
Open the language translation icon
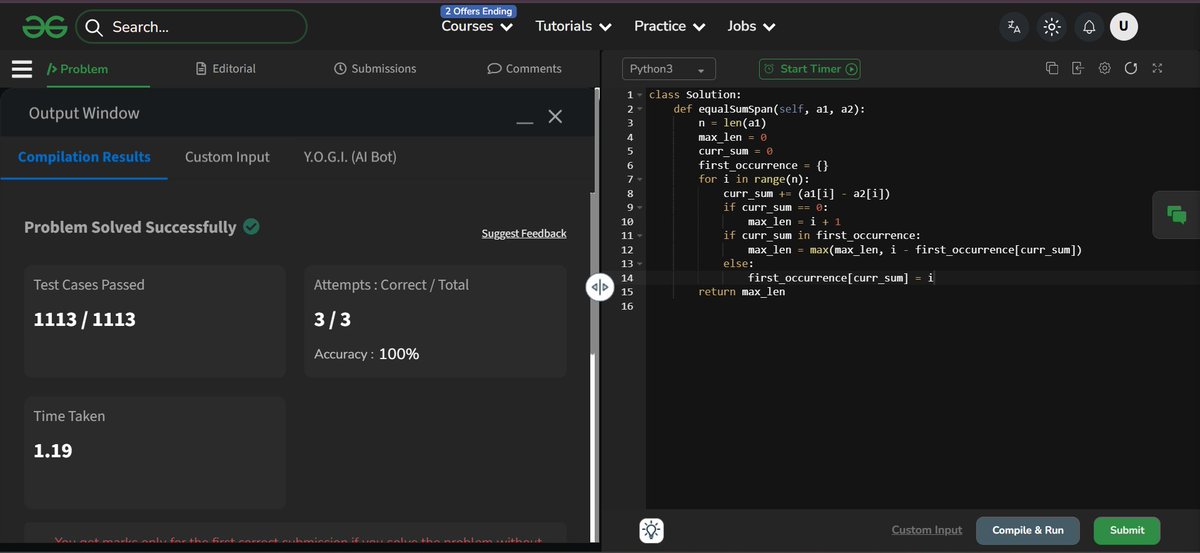[x=1014, y=27]
